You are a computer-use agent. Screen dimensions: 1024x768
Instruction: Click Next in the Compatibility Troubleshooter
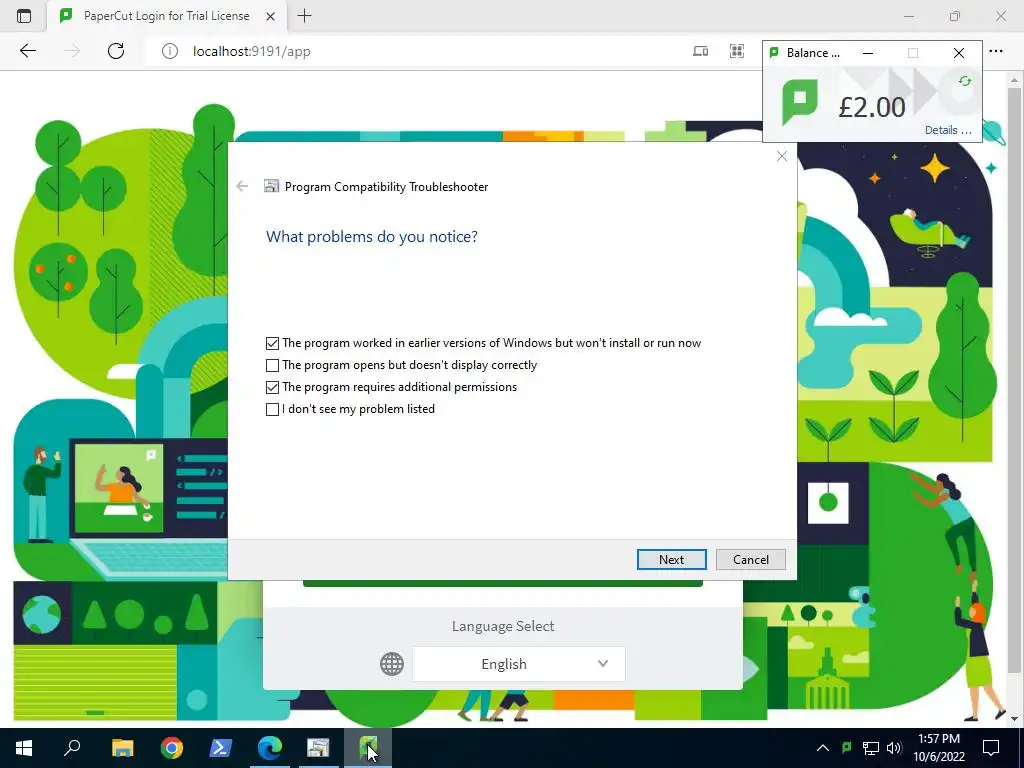point(671,560)
